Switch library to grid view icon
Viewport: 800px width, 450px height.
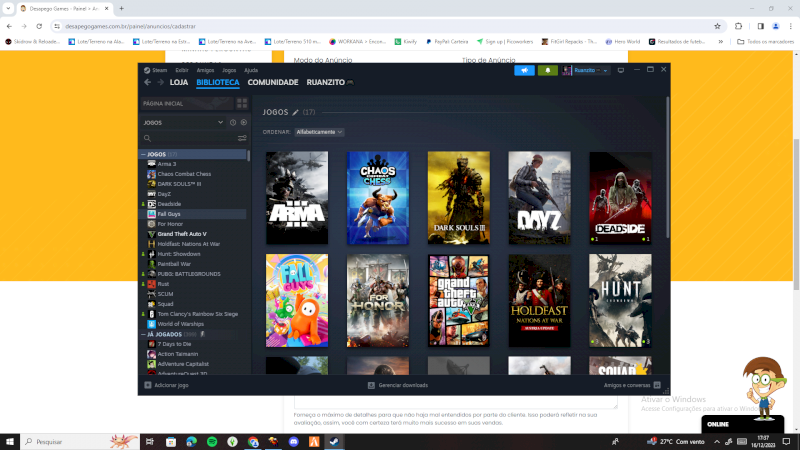point(242,103)
